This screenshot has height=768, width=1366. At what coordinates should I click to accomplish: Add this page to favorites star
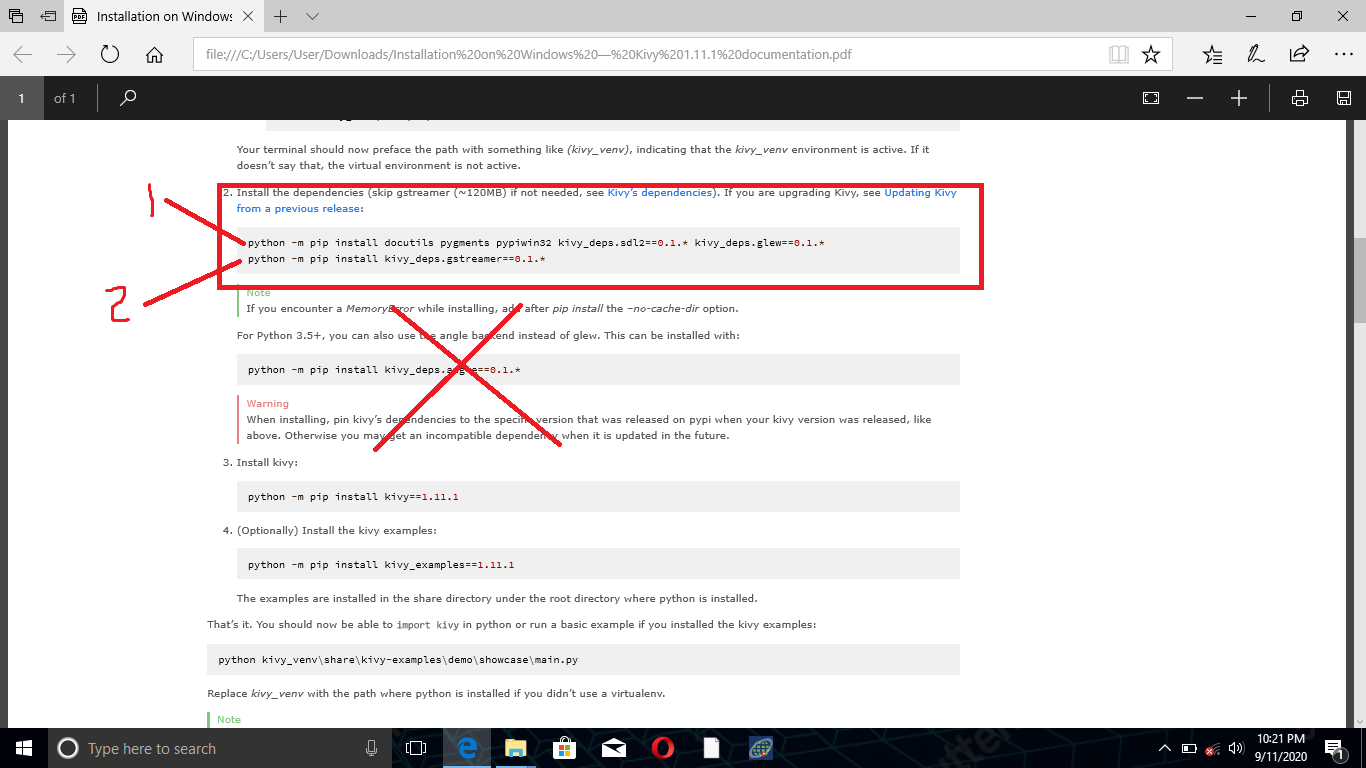pyautogui.click(x=1151, y=54)
